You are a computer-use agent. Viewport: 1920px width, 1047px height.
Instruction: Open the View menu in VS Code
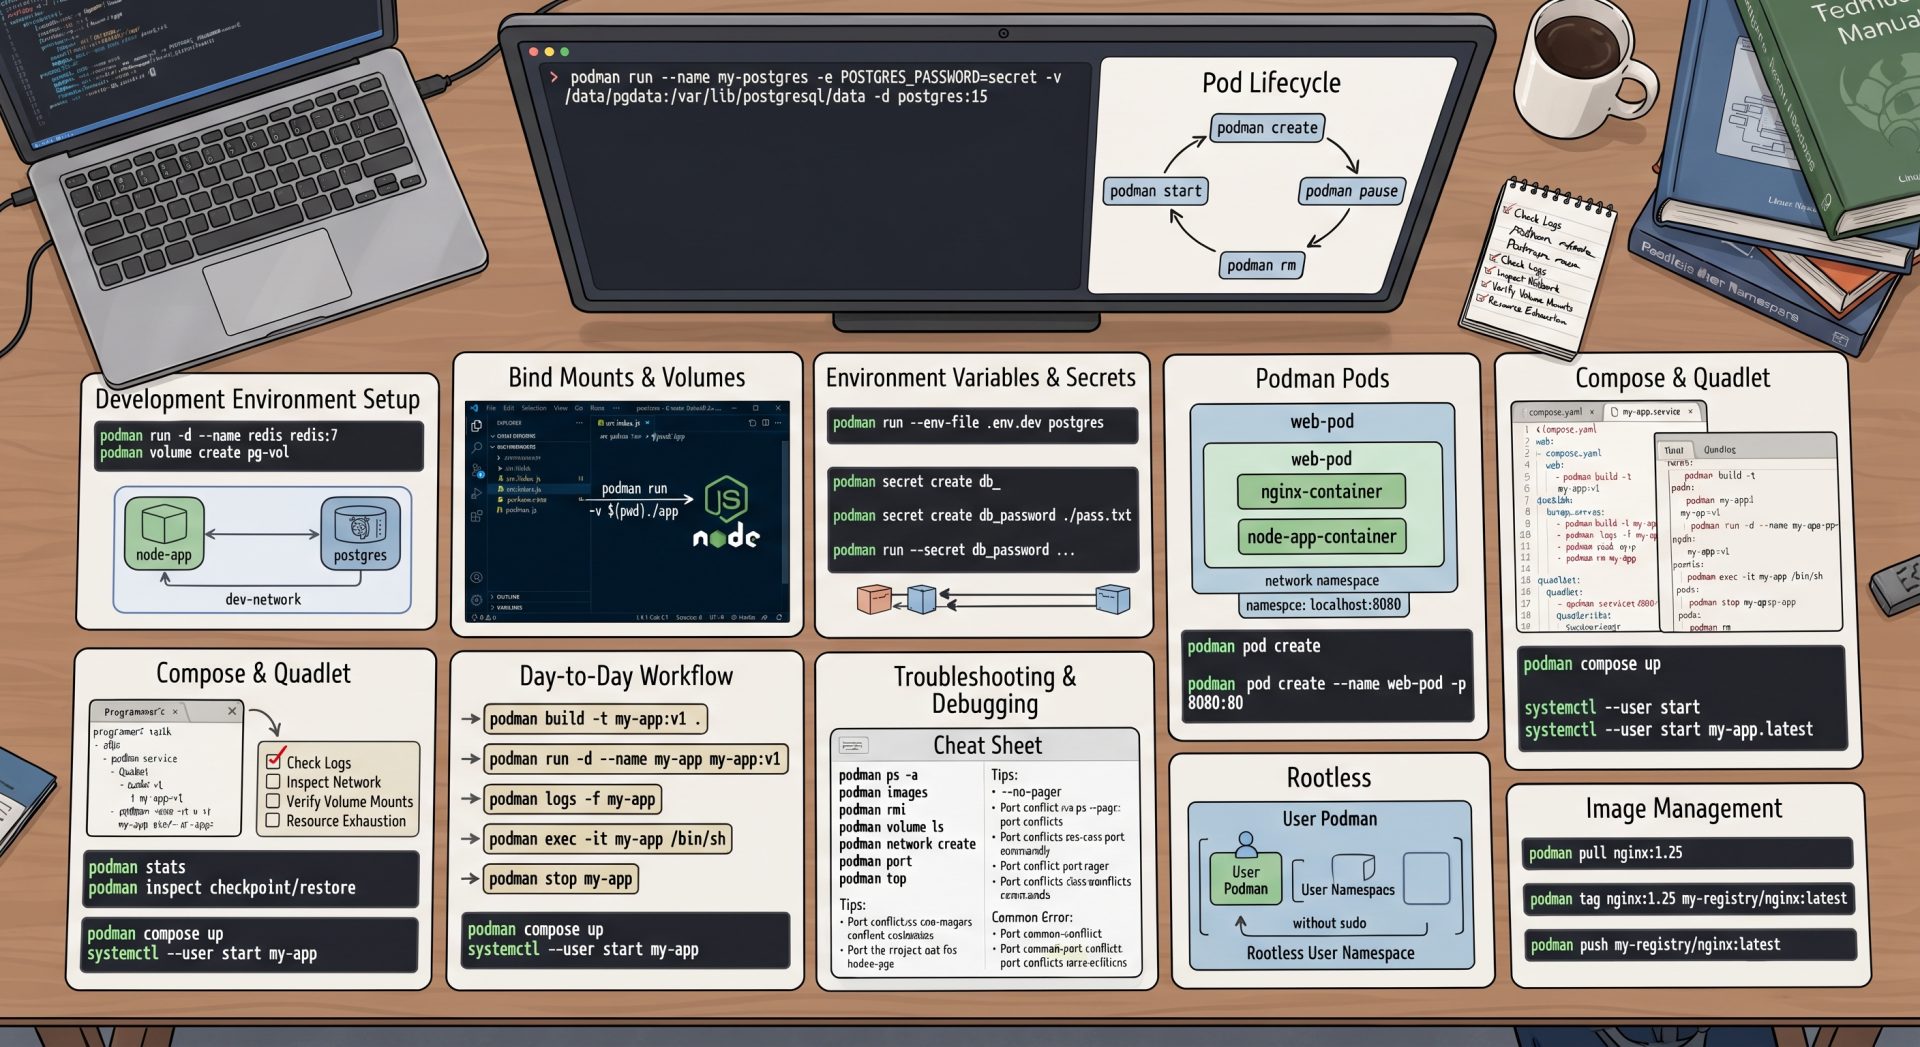pos(561,408)
